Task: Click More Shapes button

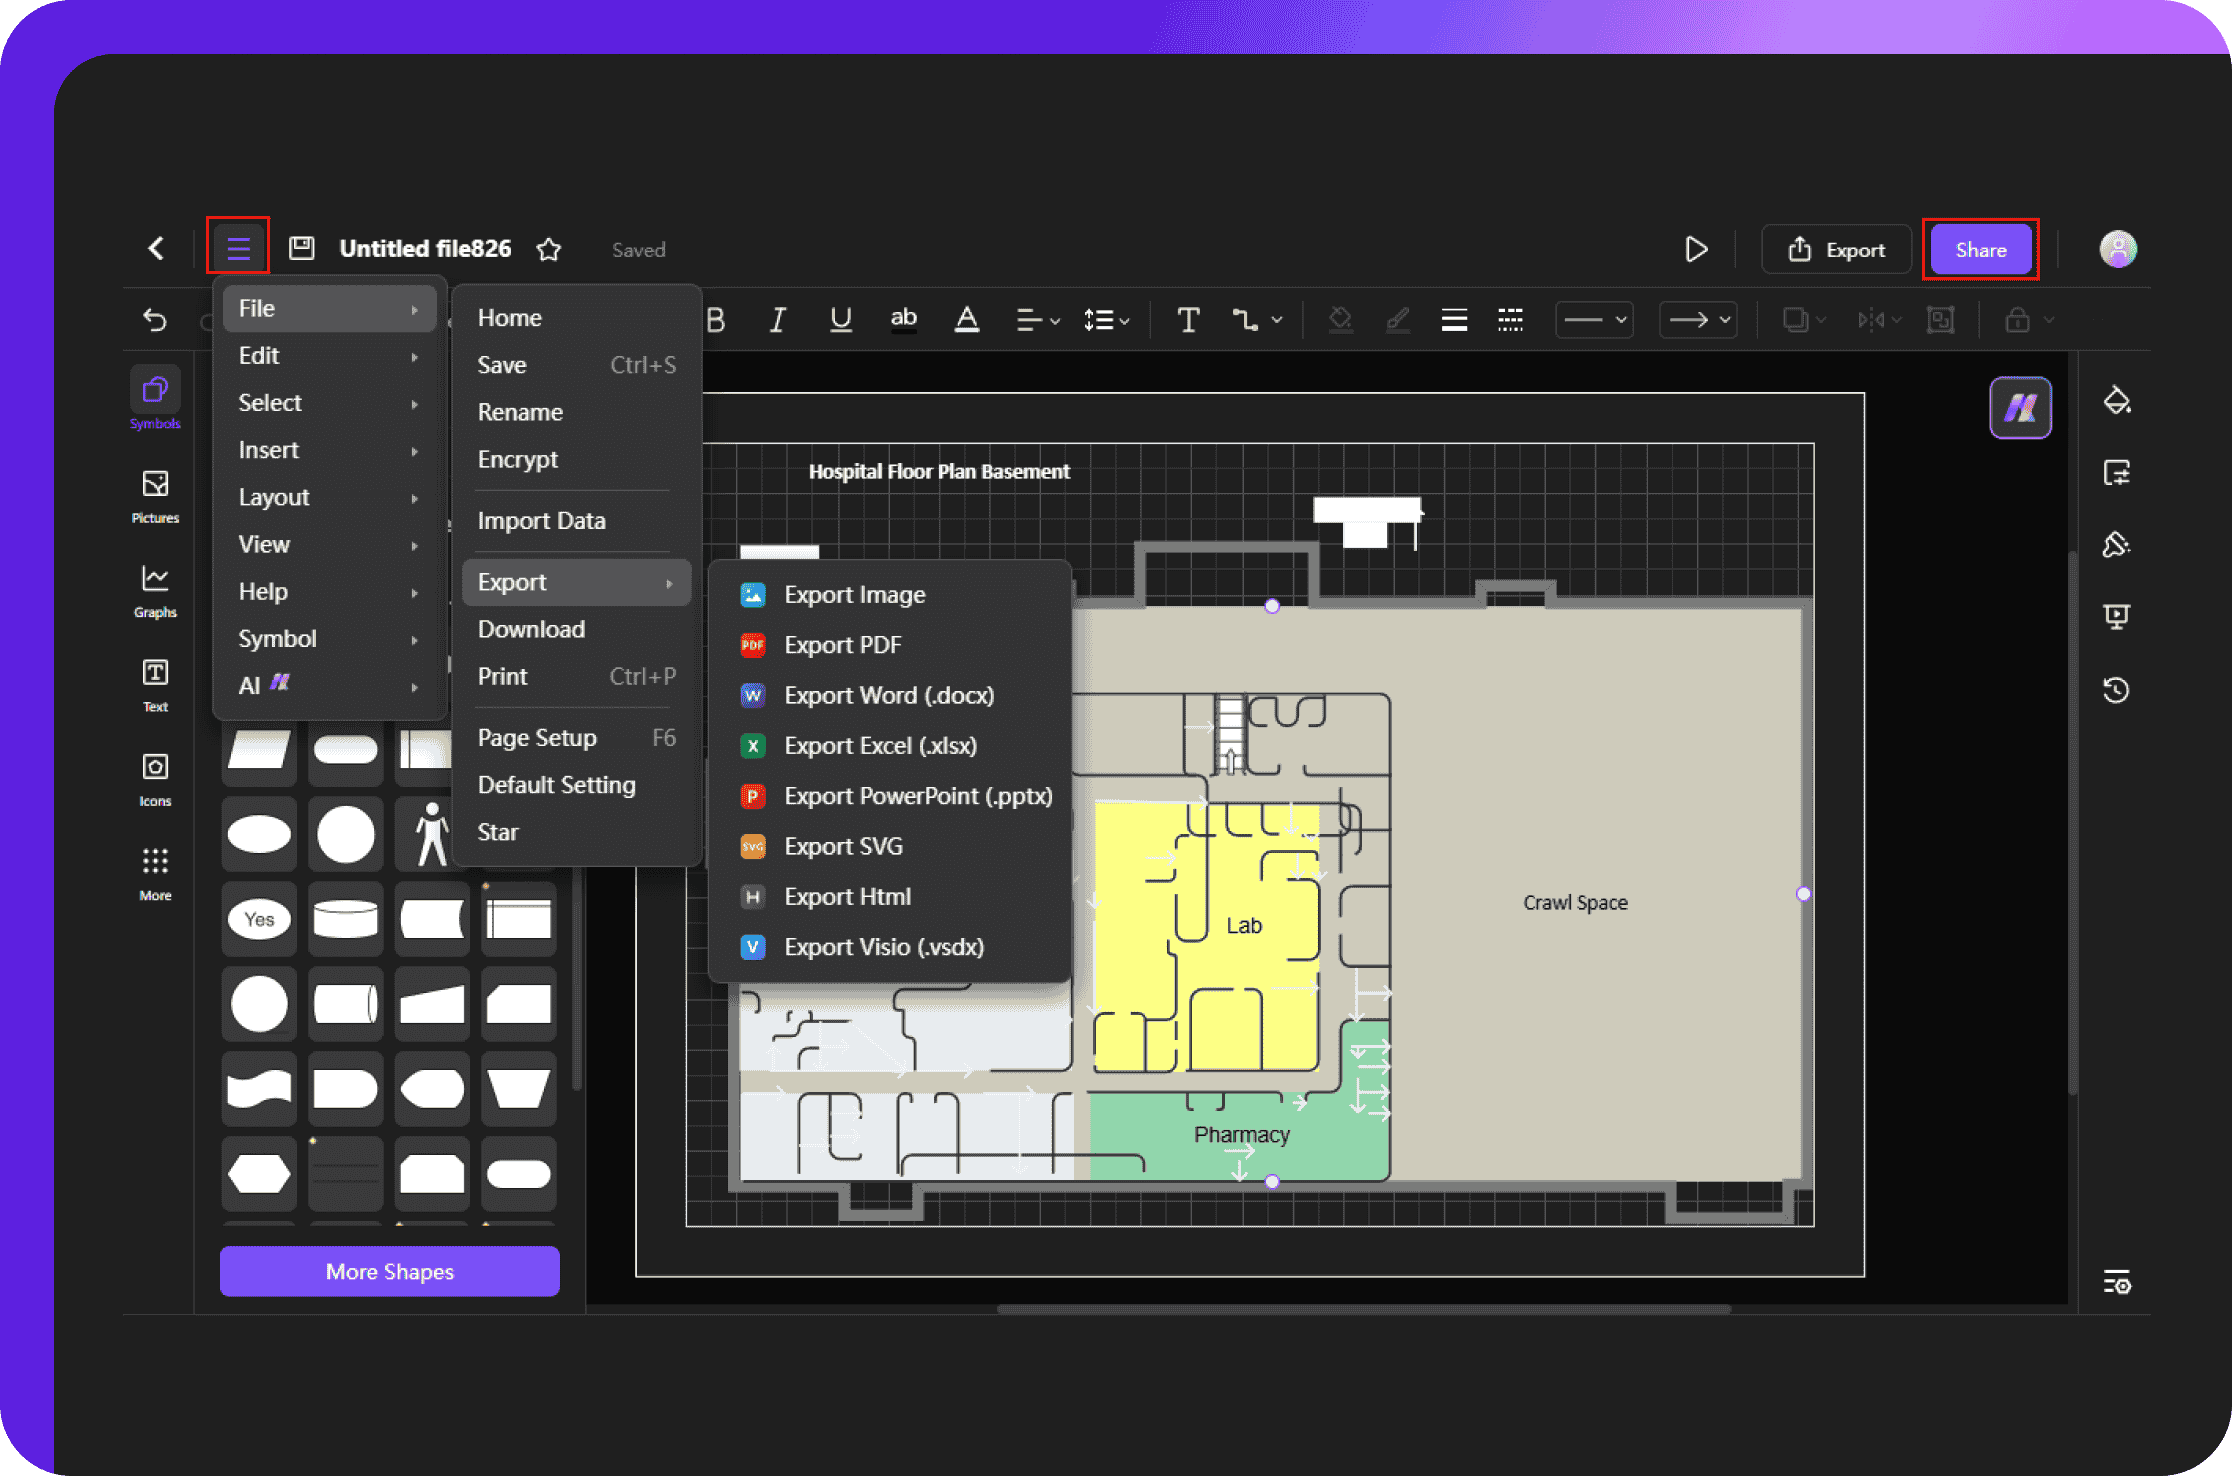Action: click(x=389, y=1270)
